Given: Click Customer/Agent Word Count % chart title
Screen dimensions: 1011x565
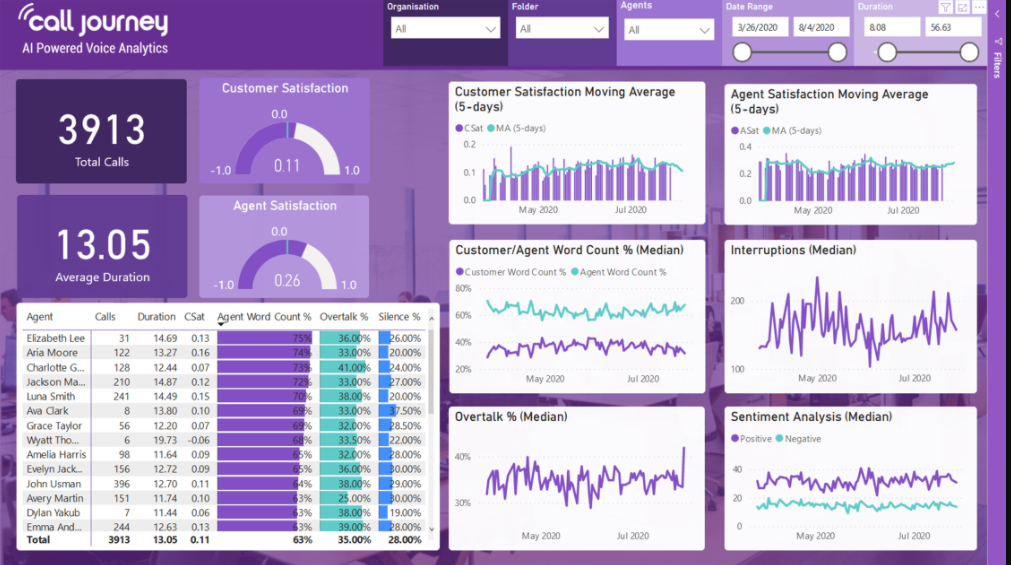Looking at the screenshot, I should pyautogui.click(x=569, y=250).
